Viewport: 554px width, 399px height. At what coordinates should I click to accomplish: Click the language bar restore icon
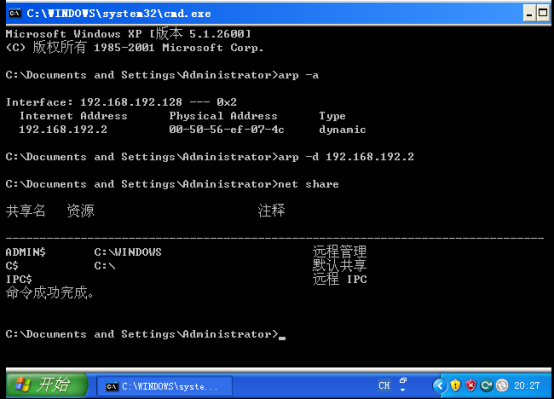tap(403, 381)
